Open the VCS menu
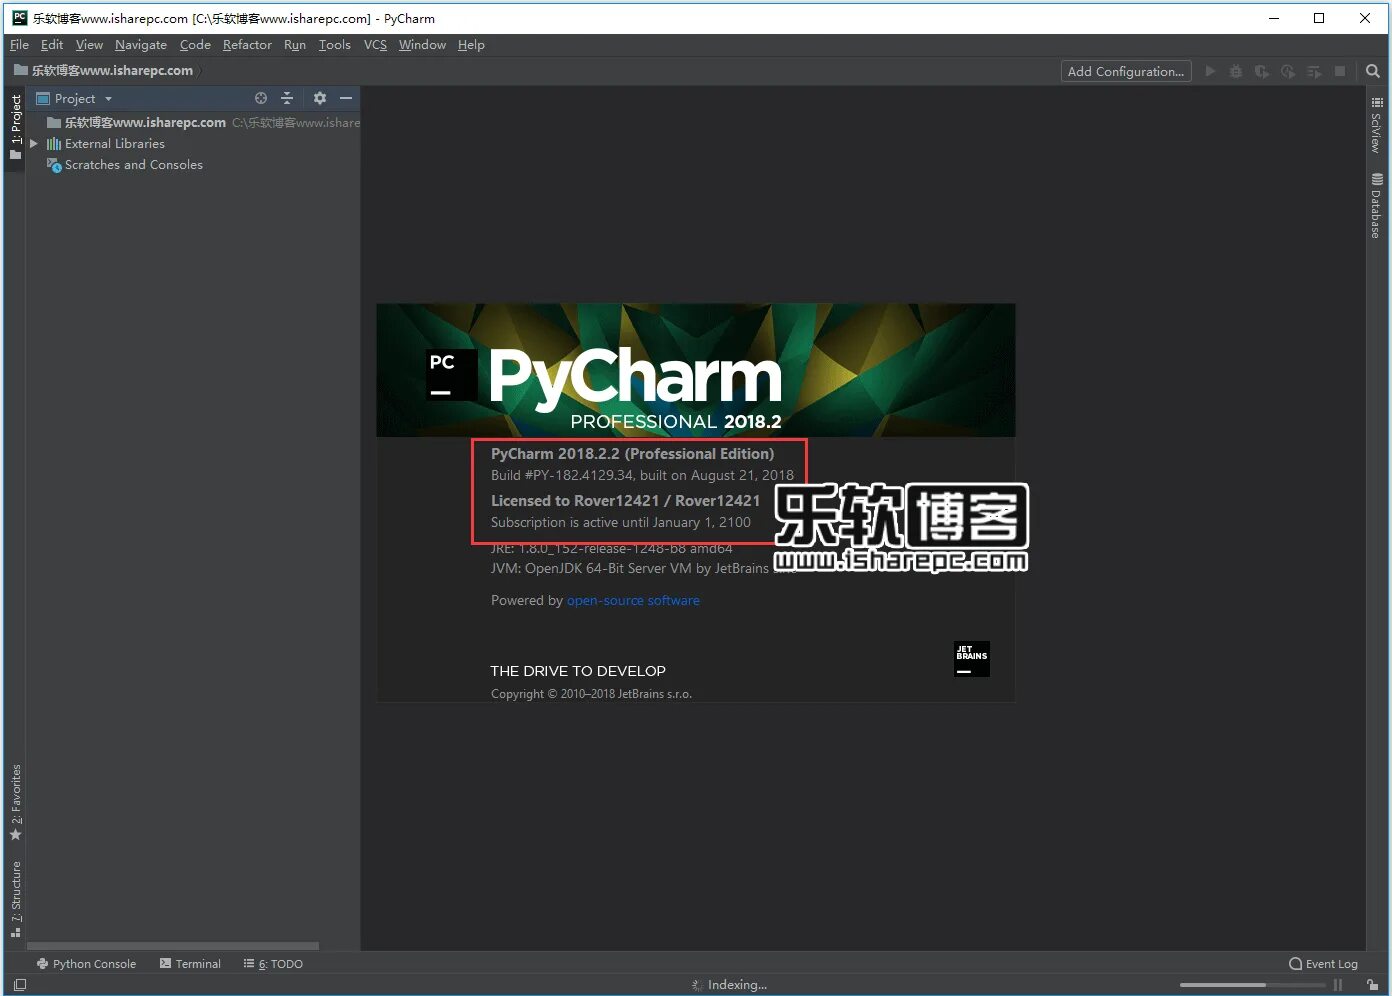Screen dimensions: 1392x996 pos(375,45)
